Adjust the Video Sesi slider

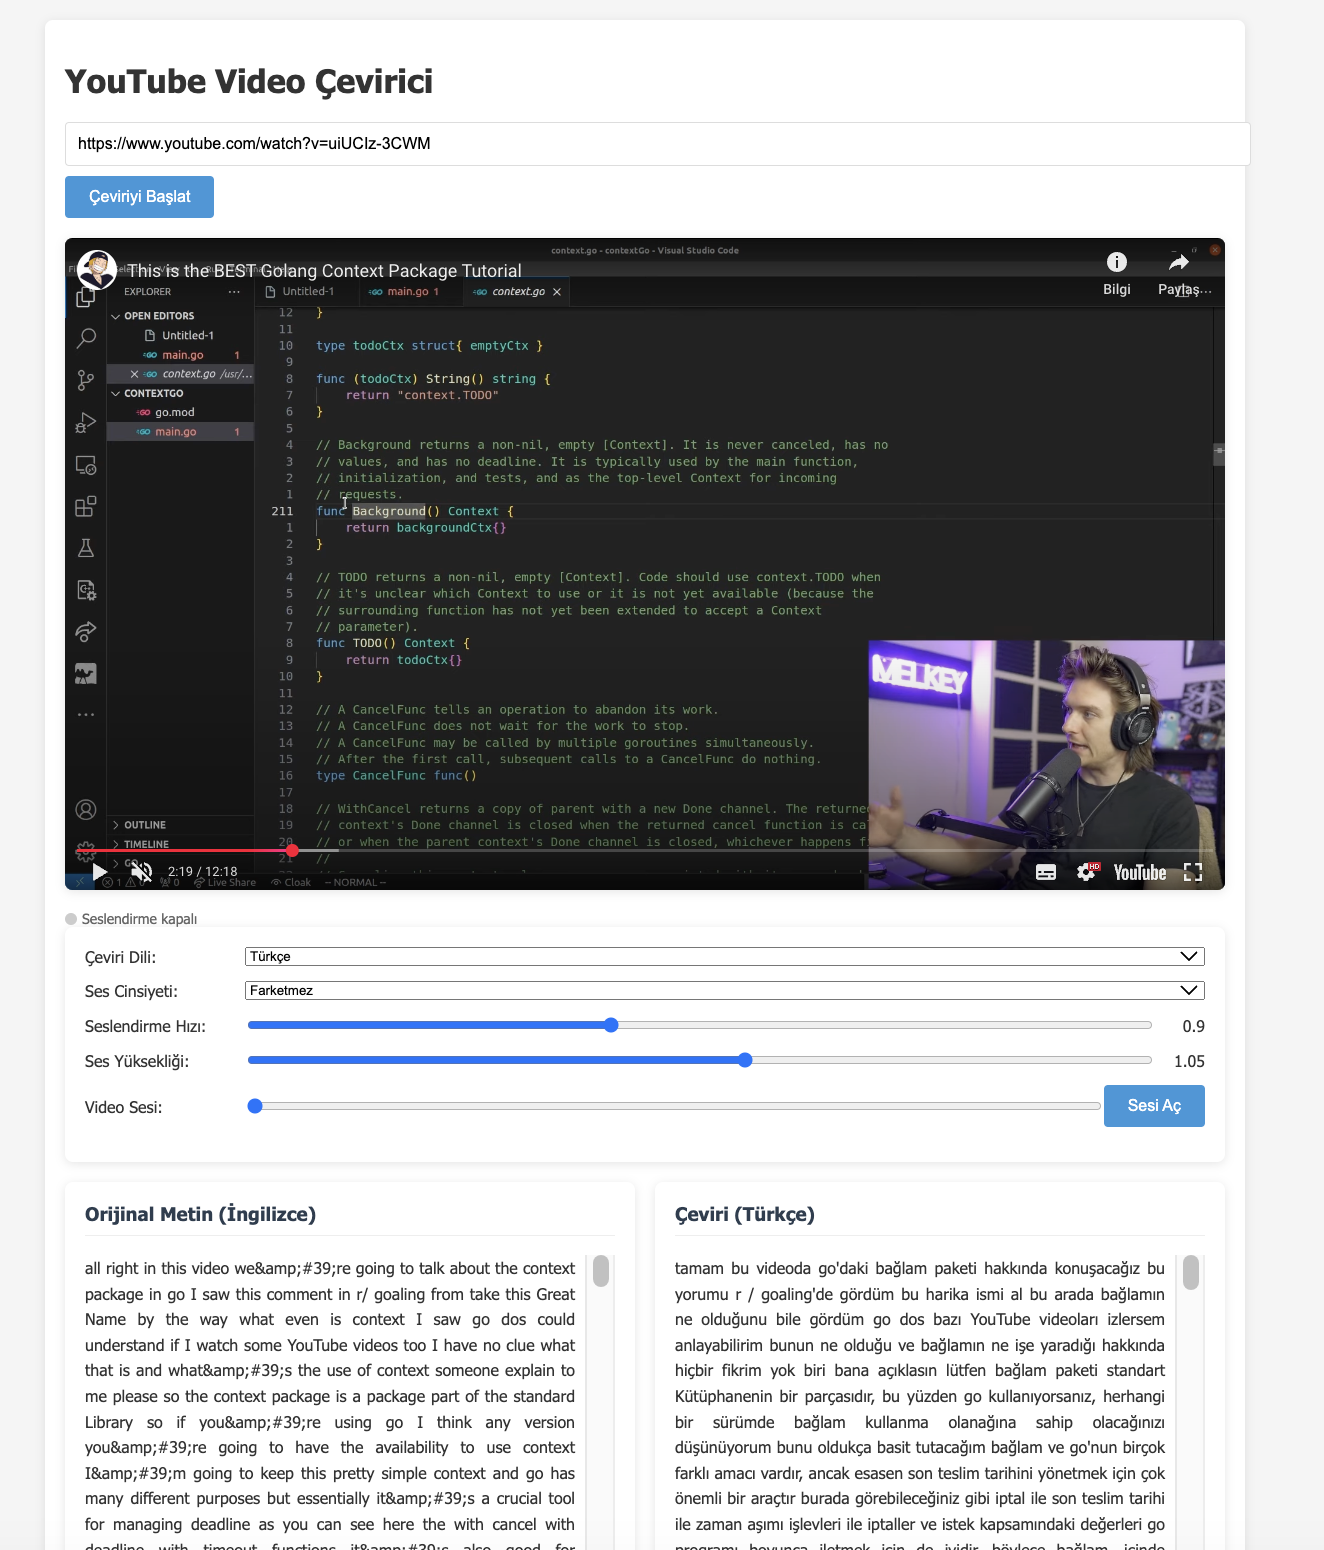tap(674, 1106)
